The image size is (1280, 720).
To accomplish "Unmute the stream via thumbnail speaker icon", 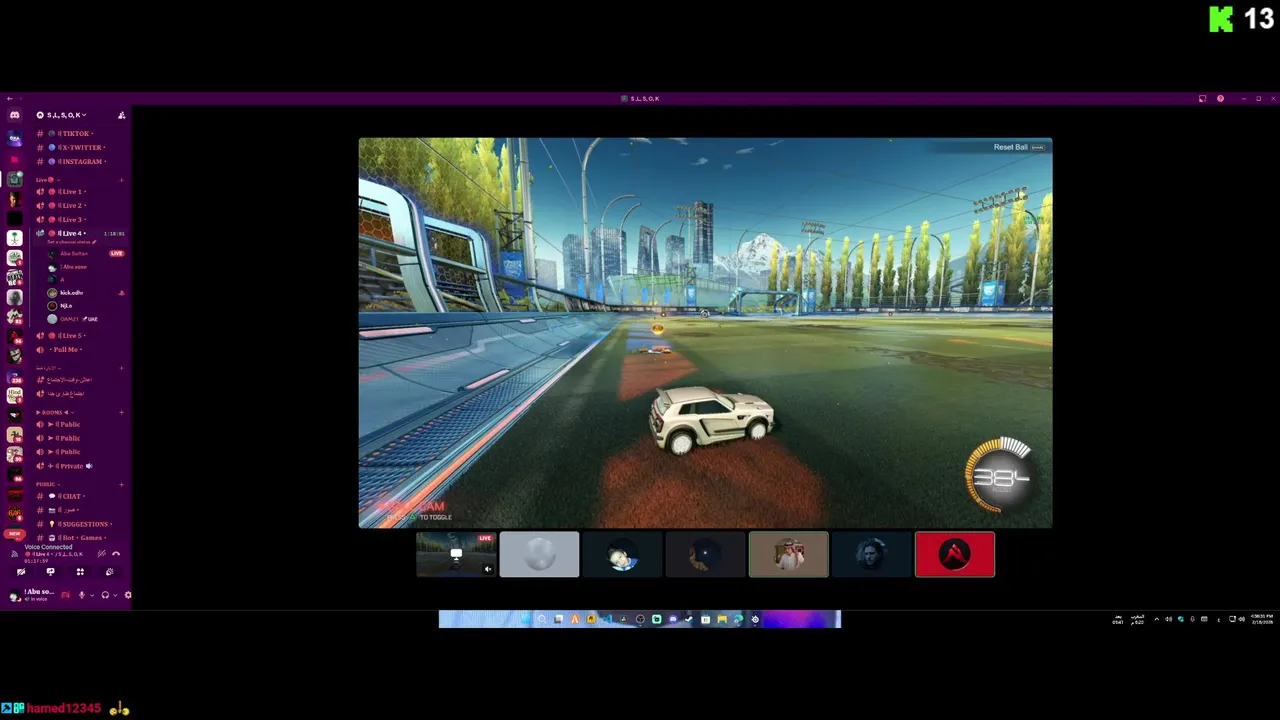I will click(x=488, y=569).
